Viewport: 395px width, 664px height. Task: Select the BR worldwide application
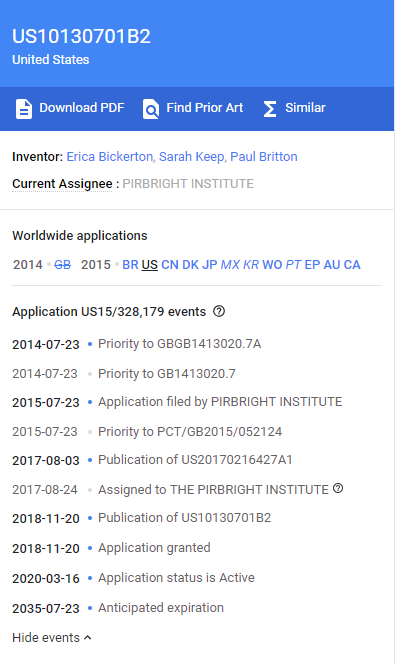pyautogui.click(x=130, y=265)
